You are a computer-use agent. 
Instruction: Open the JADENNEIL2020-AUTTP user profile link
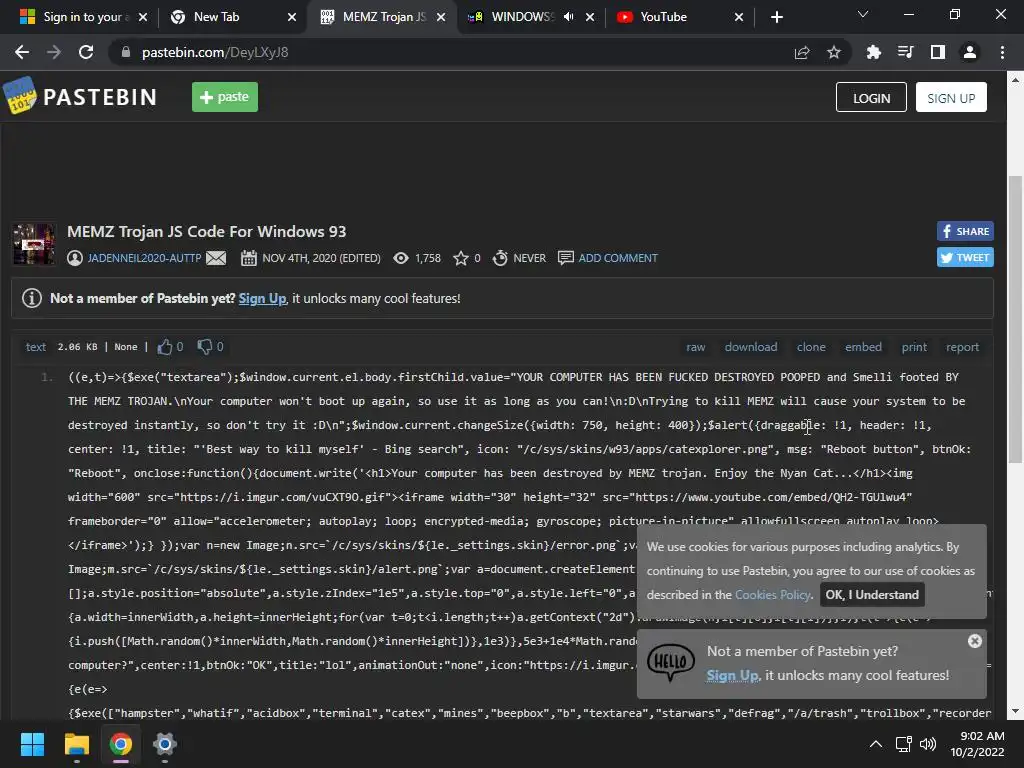click(x=144, y=258)
